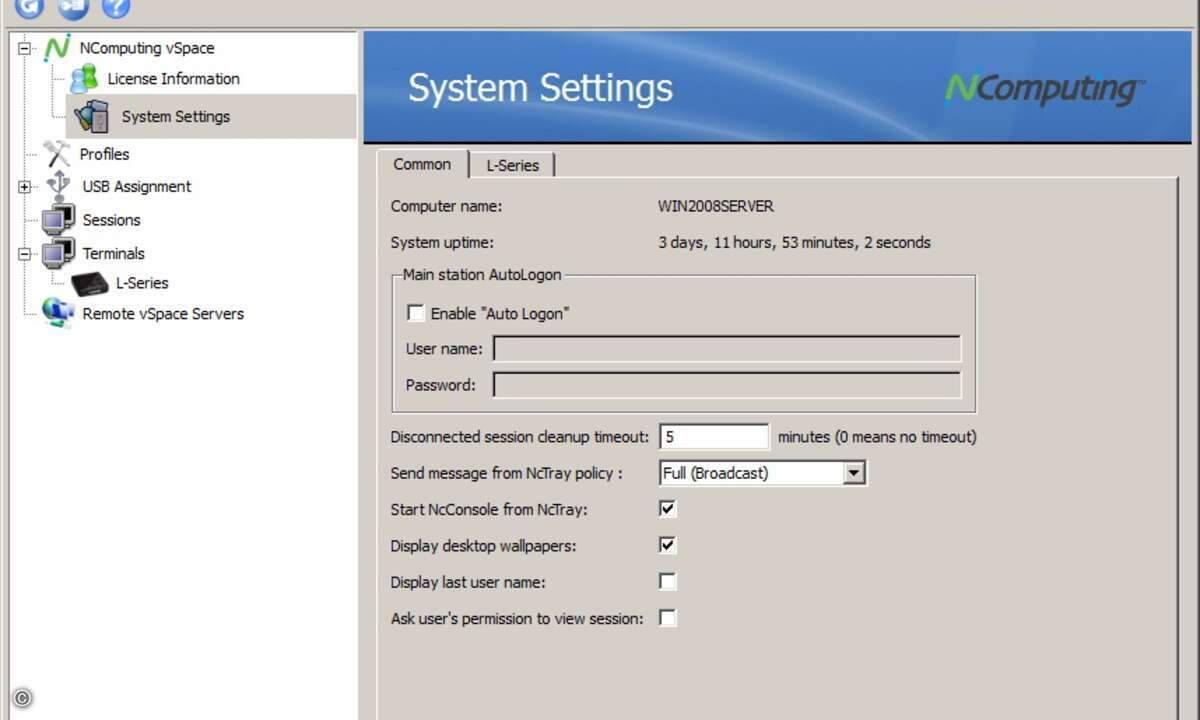
Task: Click the Password input field
Action: point(727,385)
